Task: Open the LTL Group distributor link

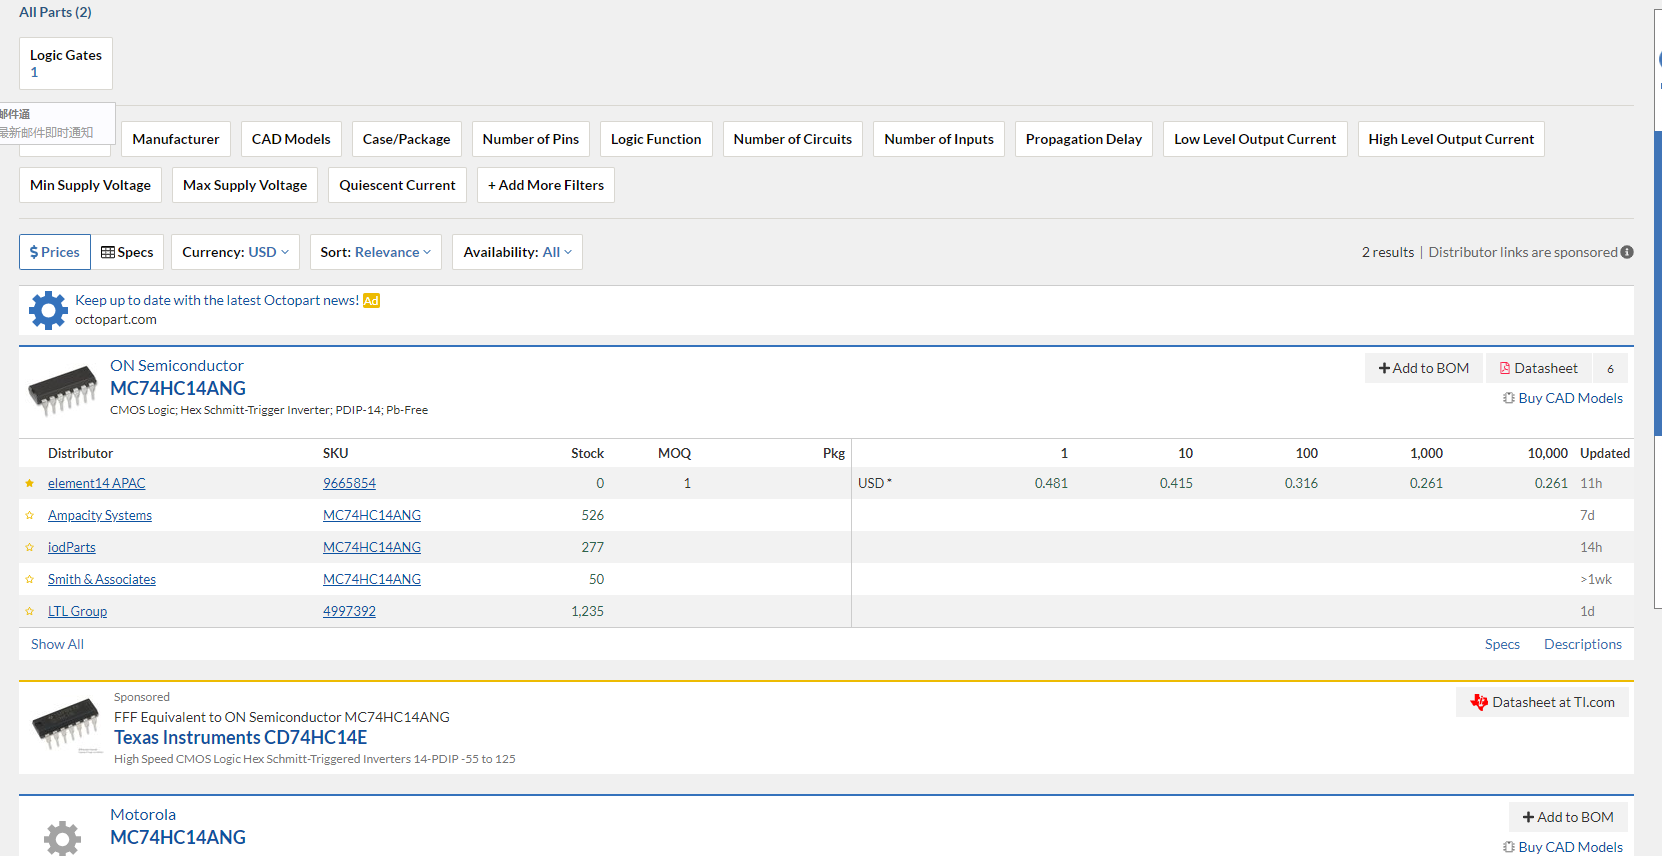Action: pyautogui.click(x=77, y=611)
